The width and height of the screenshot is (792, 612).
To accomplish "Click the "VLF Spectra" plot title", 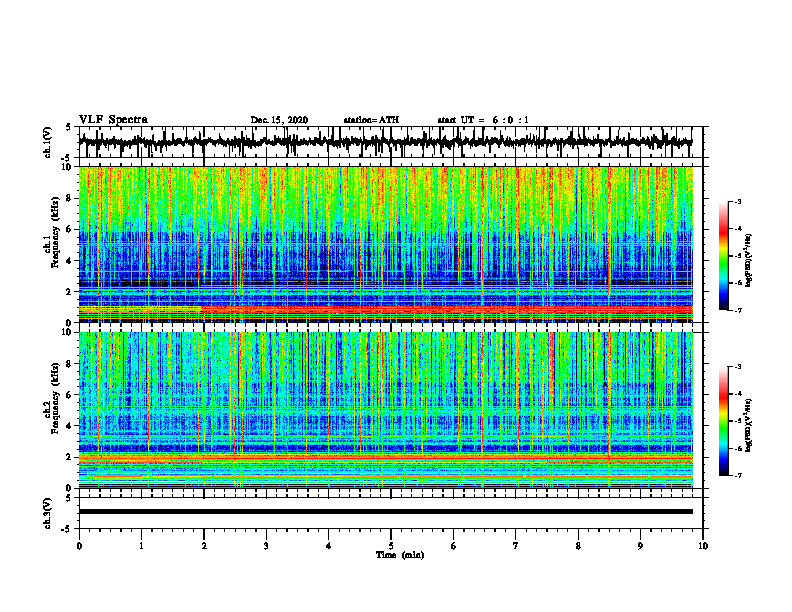I will click(x=113, y=120).
